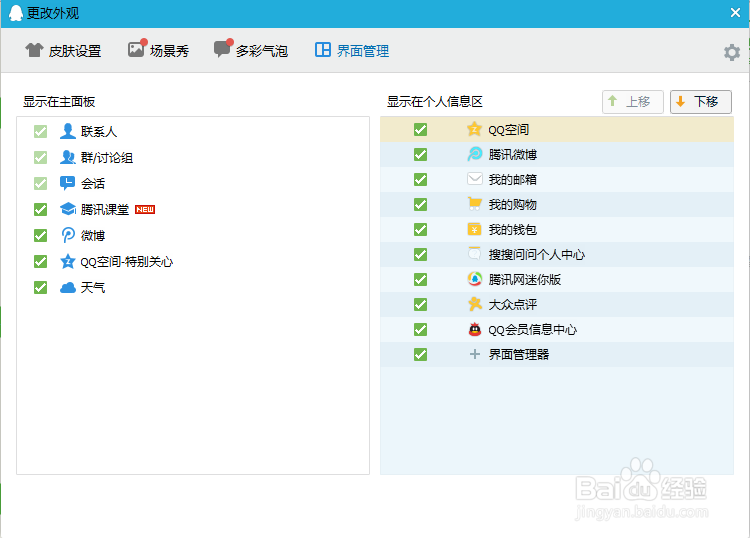Select the 界面管理 tab

[x=352, y=50]
